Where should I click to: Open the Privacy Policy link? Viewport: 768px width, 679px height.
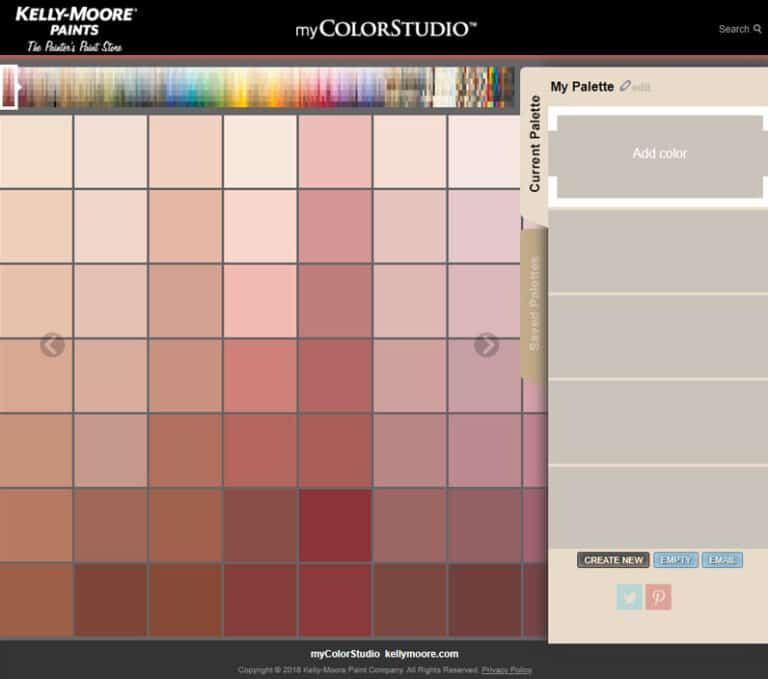tap(506, 670)
